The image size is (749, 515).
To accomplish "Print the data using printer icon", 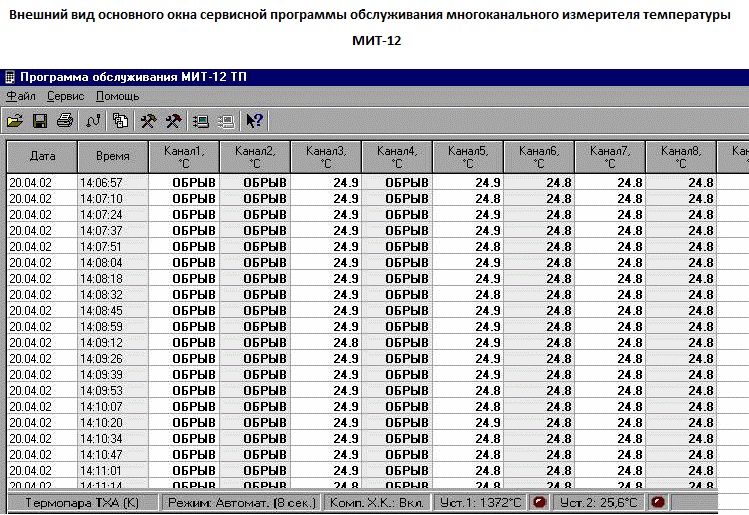I will 64,121.
